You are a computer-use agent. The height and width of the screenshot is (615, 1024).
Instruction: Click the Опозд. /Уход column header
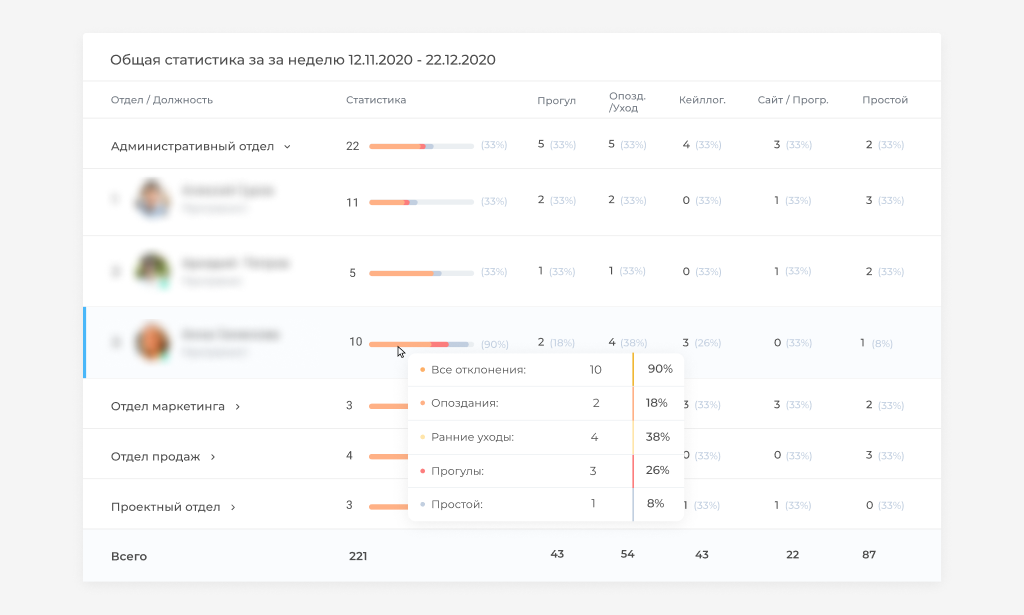click(x=627, y=101)
